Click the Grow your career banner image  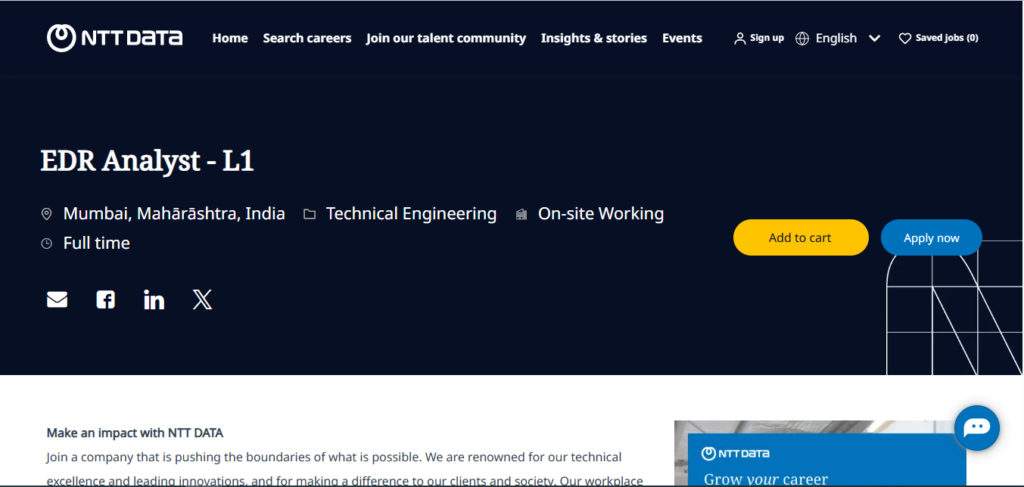[820, 453]
